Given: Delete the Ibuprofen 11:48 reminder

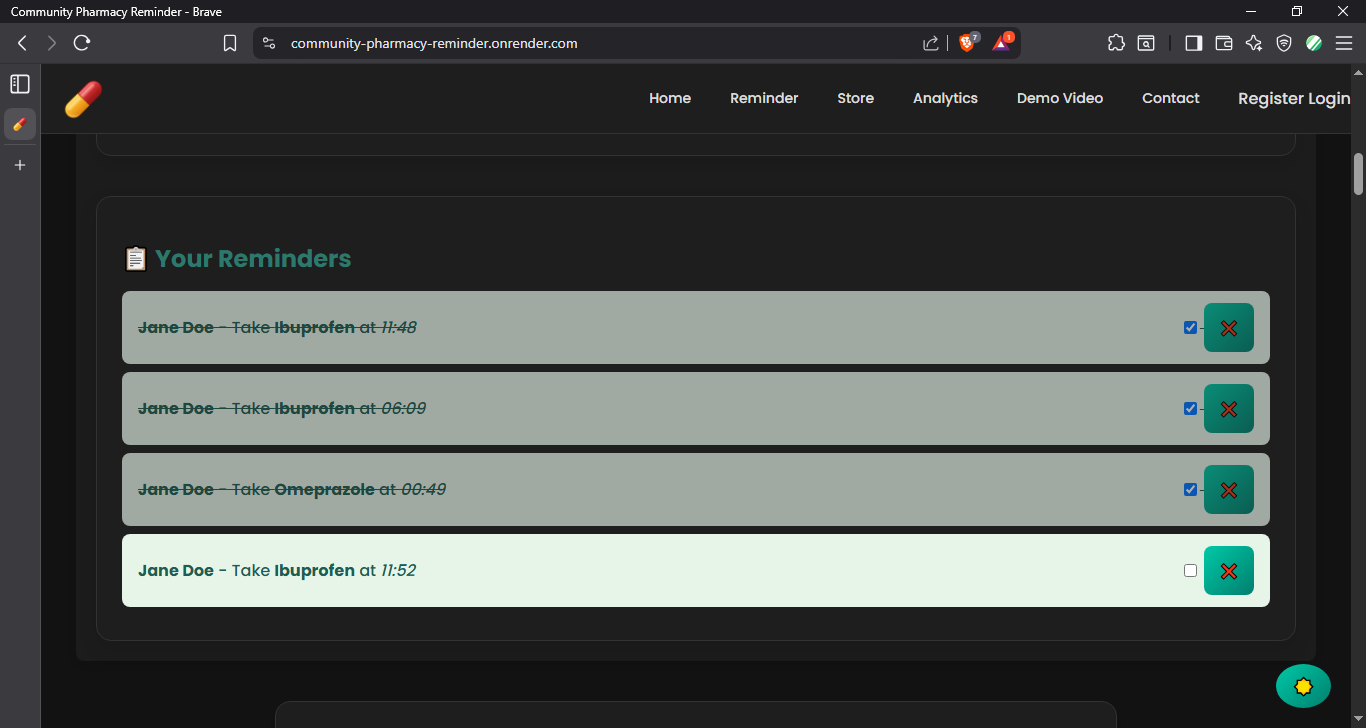Looking at the screenshot, I should tap(1228, 328).
